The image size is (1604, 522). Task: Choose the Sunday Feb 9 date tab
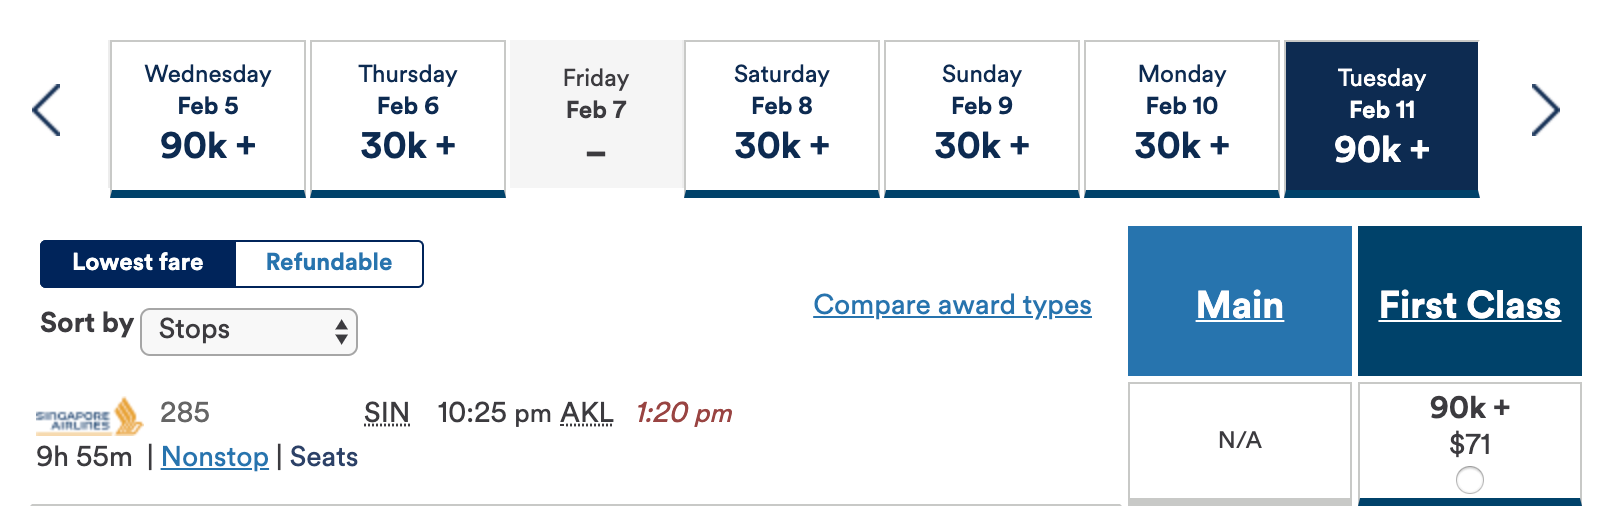click(x=982, y=118)
